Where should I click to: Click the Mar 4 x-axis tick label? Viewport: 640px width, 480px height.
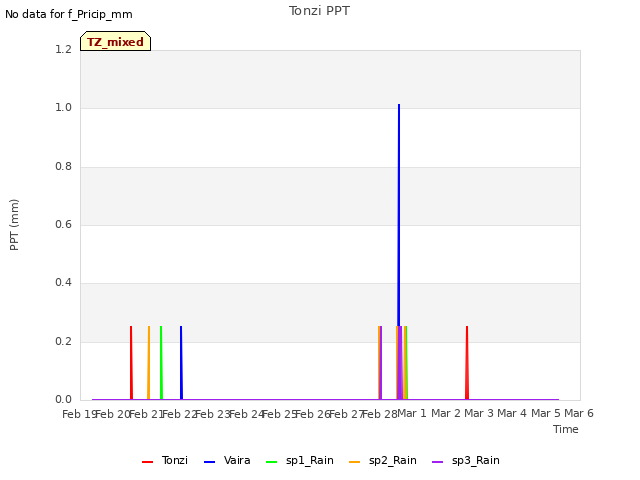click(x=512, y=413)
